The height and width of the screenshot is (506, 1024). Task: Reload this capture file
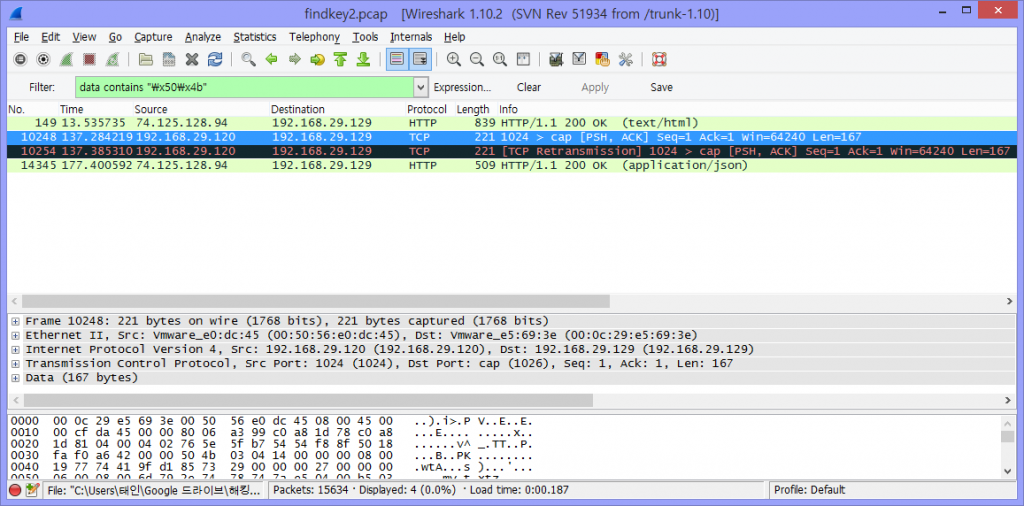point(215,59)
